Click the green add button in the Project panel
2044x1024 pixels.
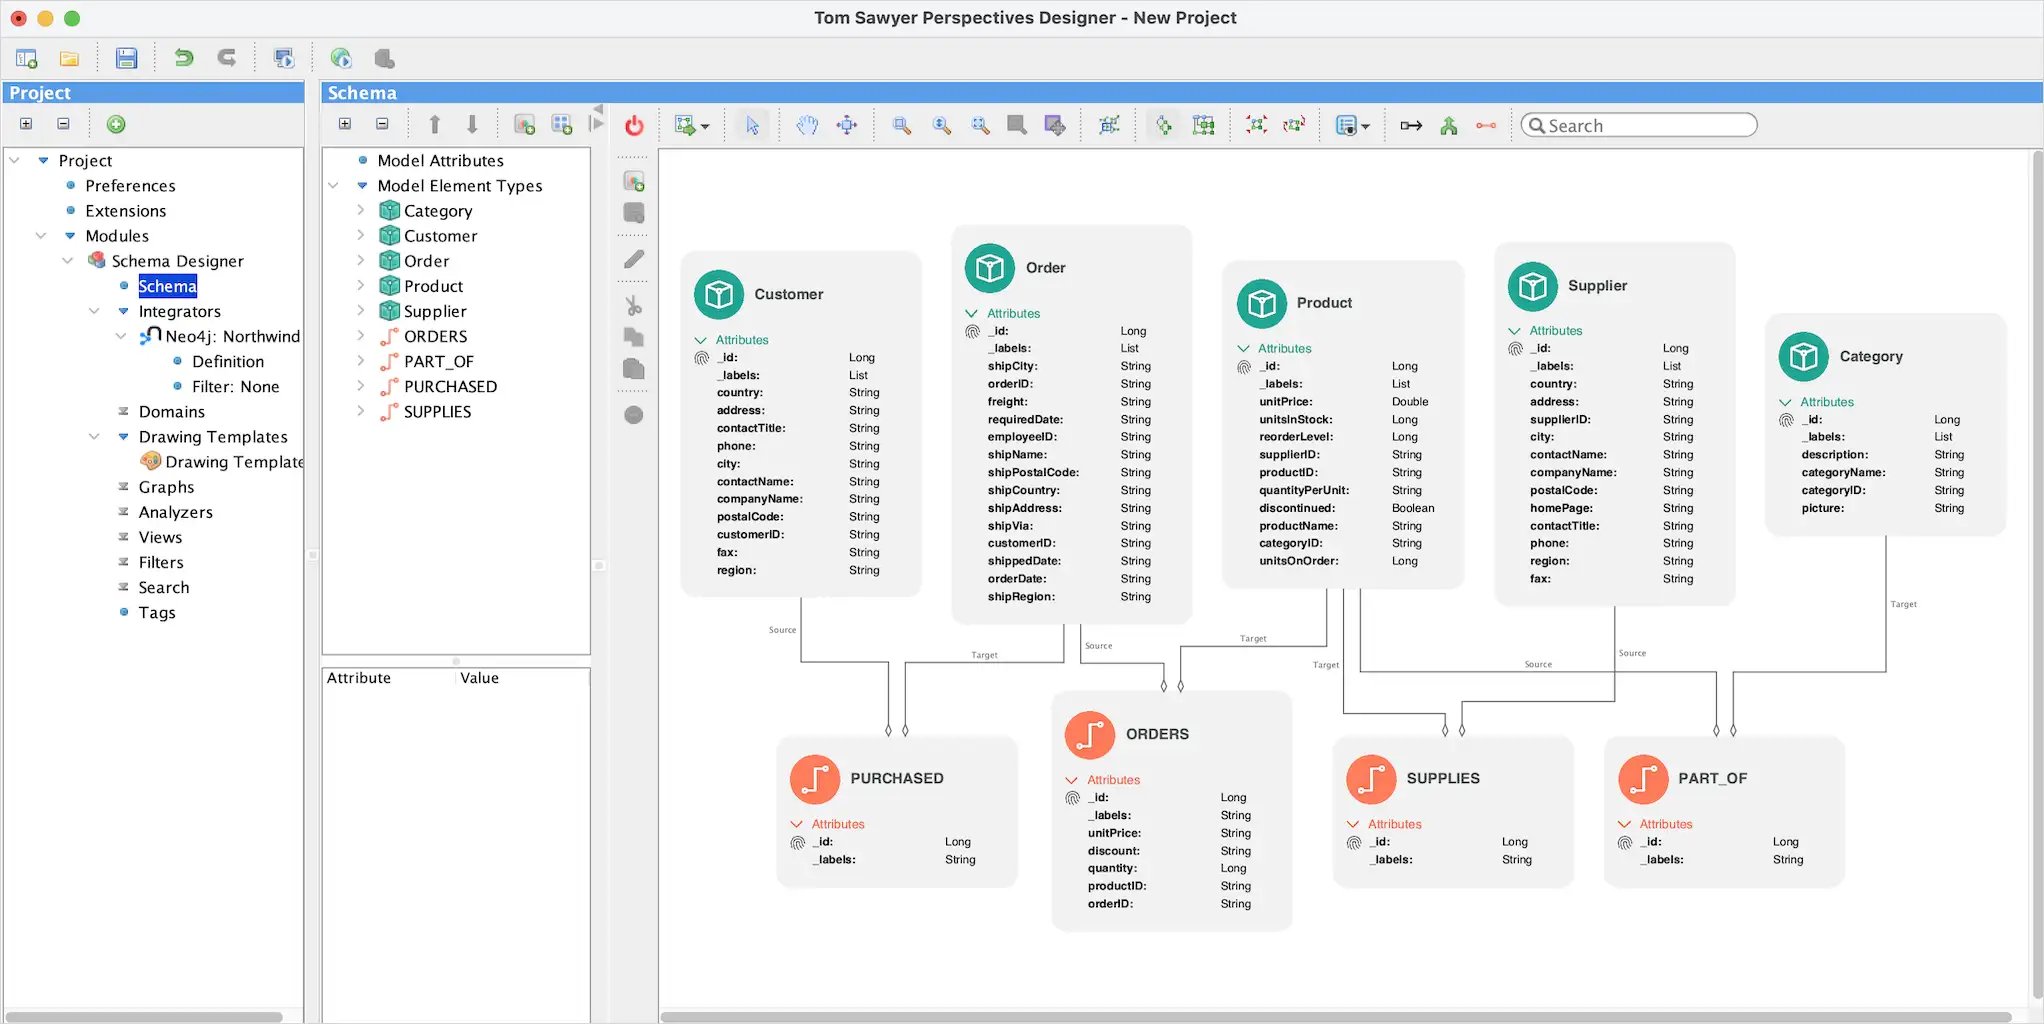116,123
